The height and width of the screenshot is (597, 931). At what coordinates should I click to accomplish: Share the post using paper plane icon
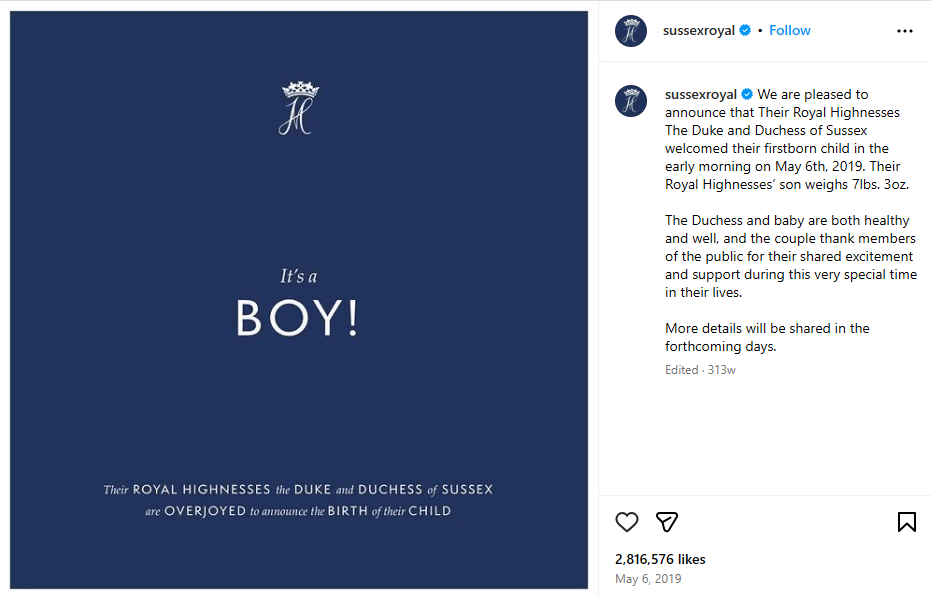click(667, 522)
